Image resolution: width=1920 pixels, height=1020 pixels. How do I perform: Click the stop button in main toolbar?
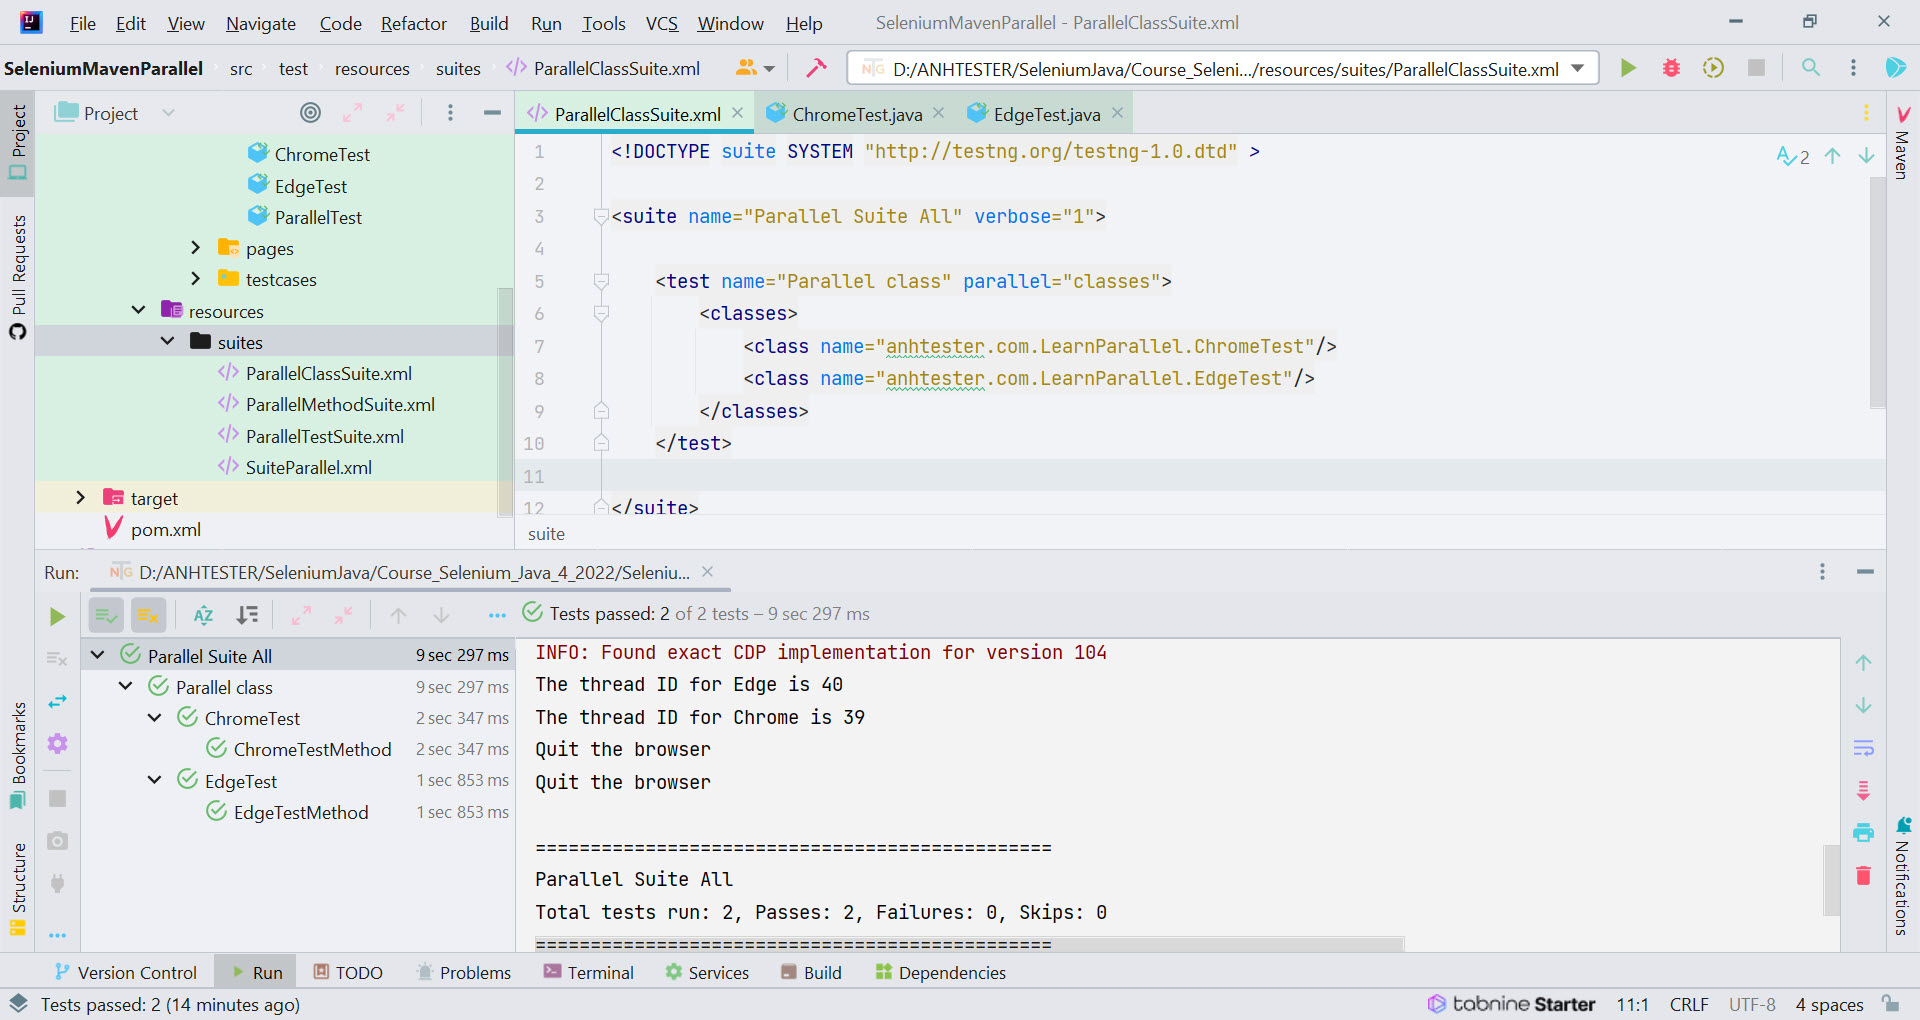pos(1756,68)
